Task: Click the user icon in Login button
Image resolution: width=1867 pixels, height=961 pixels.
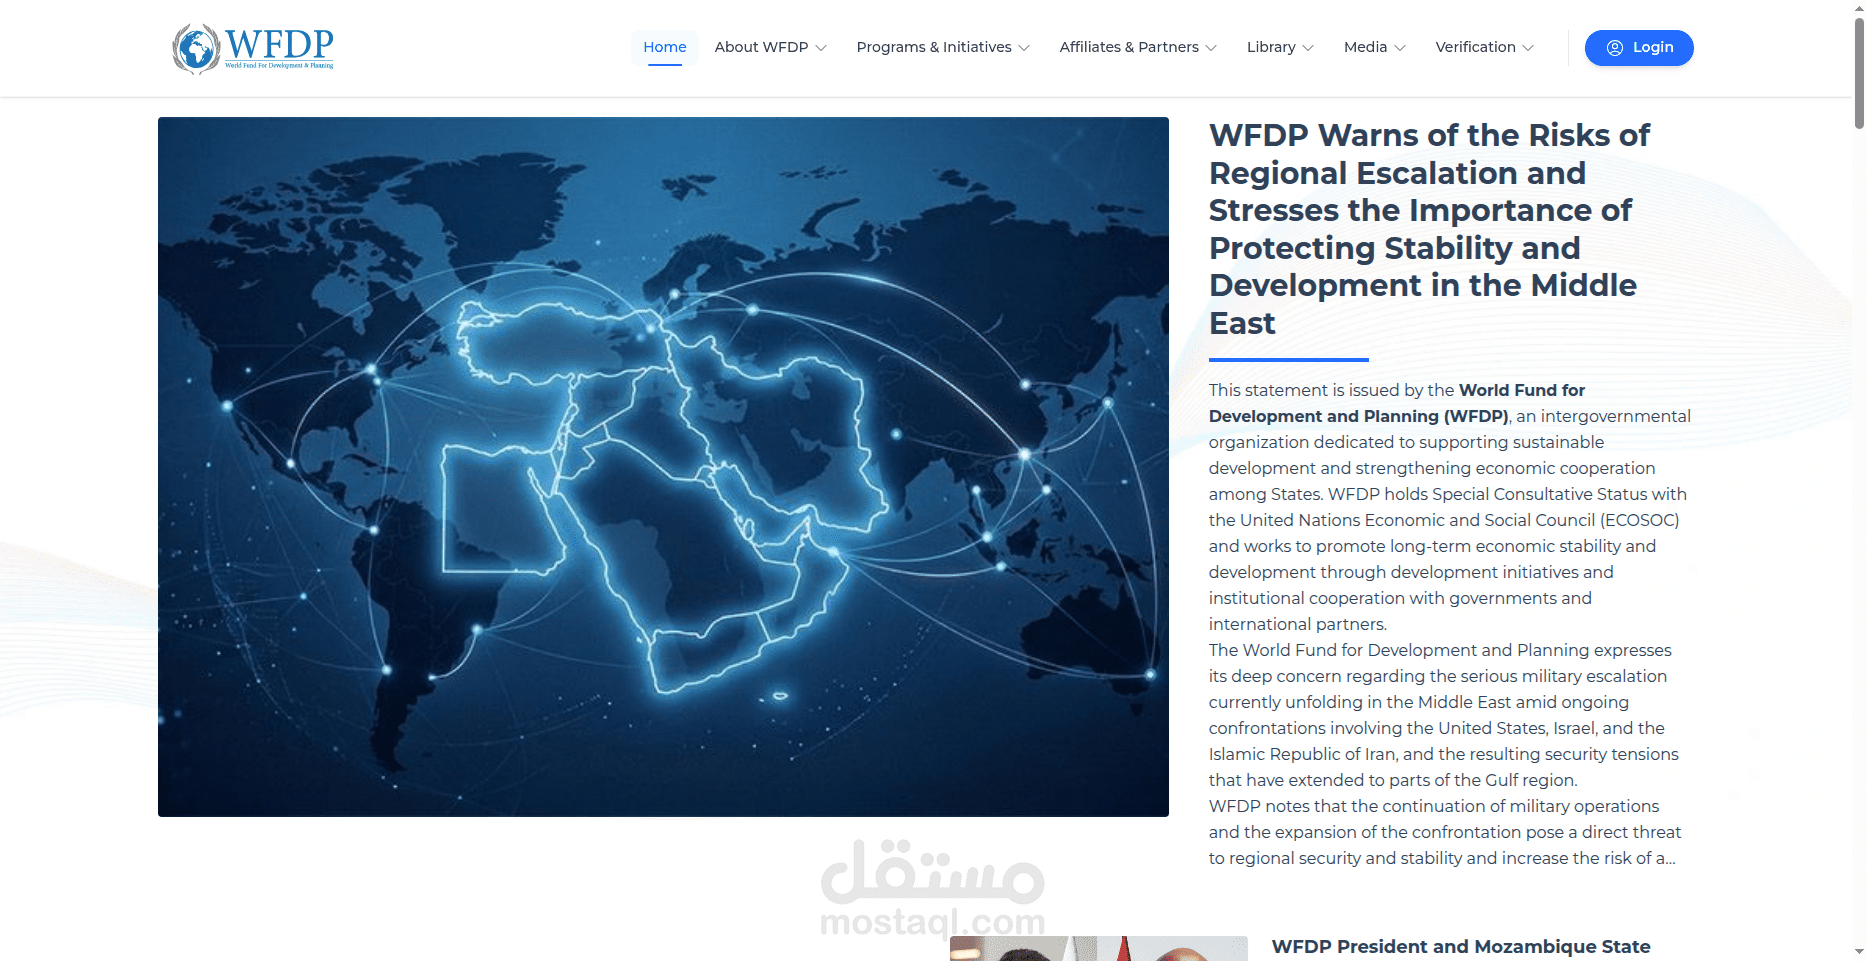Action: (x=1614, y=48)
